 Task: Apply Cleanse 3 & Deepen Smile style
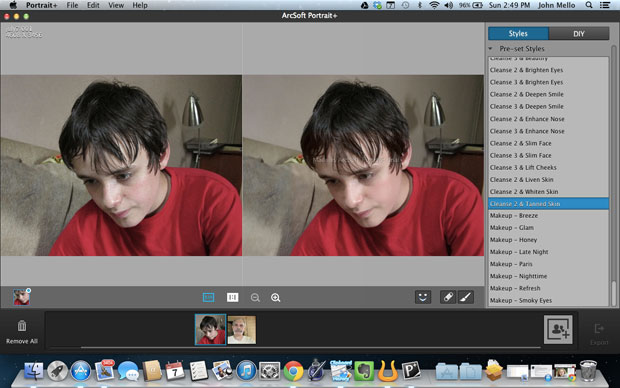548,106
